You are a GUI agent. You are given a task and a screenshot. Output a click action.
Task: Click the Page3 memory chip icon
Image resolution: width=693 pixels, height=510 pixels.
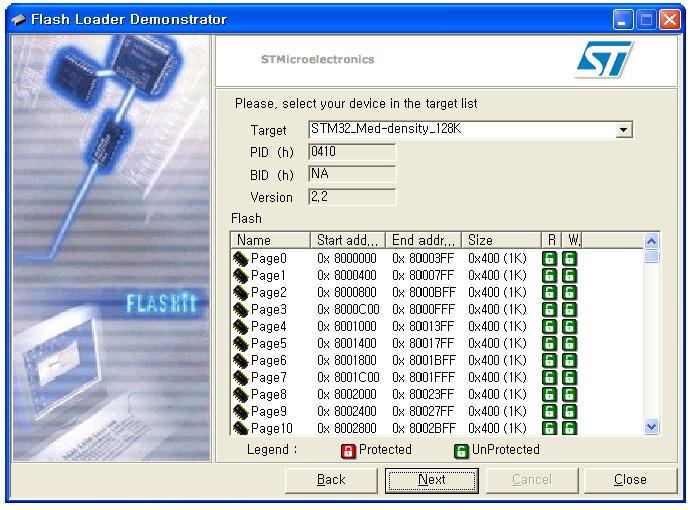[x=241, y=309]
